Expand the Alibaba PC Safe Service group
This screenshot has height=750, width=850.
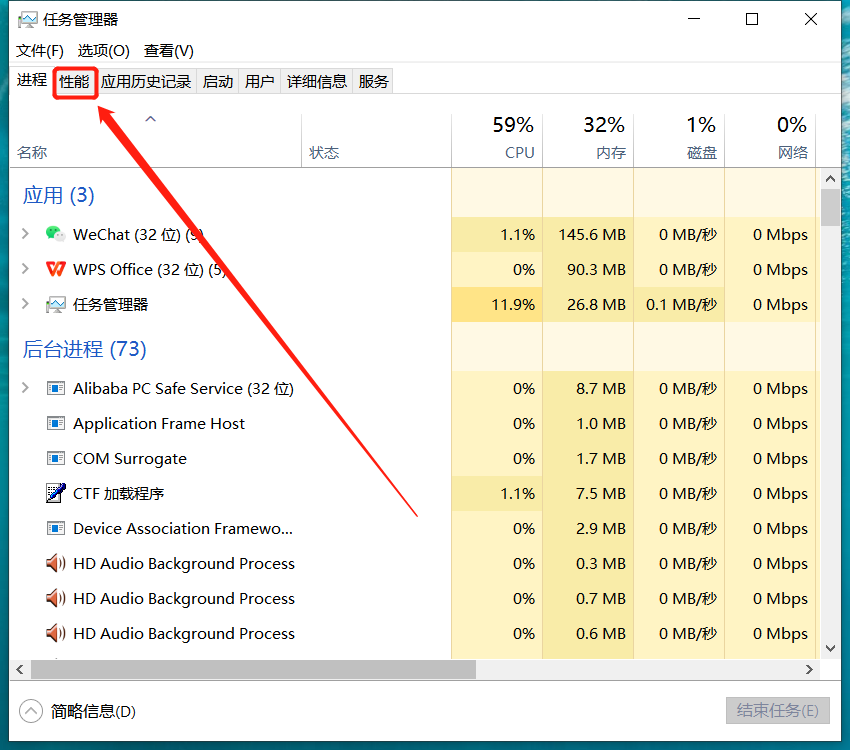point(25,388)
